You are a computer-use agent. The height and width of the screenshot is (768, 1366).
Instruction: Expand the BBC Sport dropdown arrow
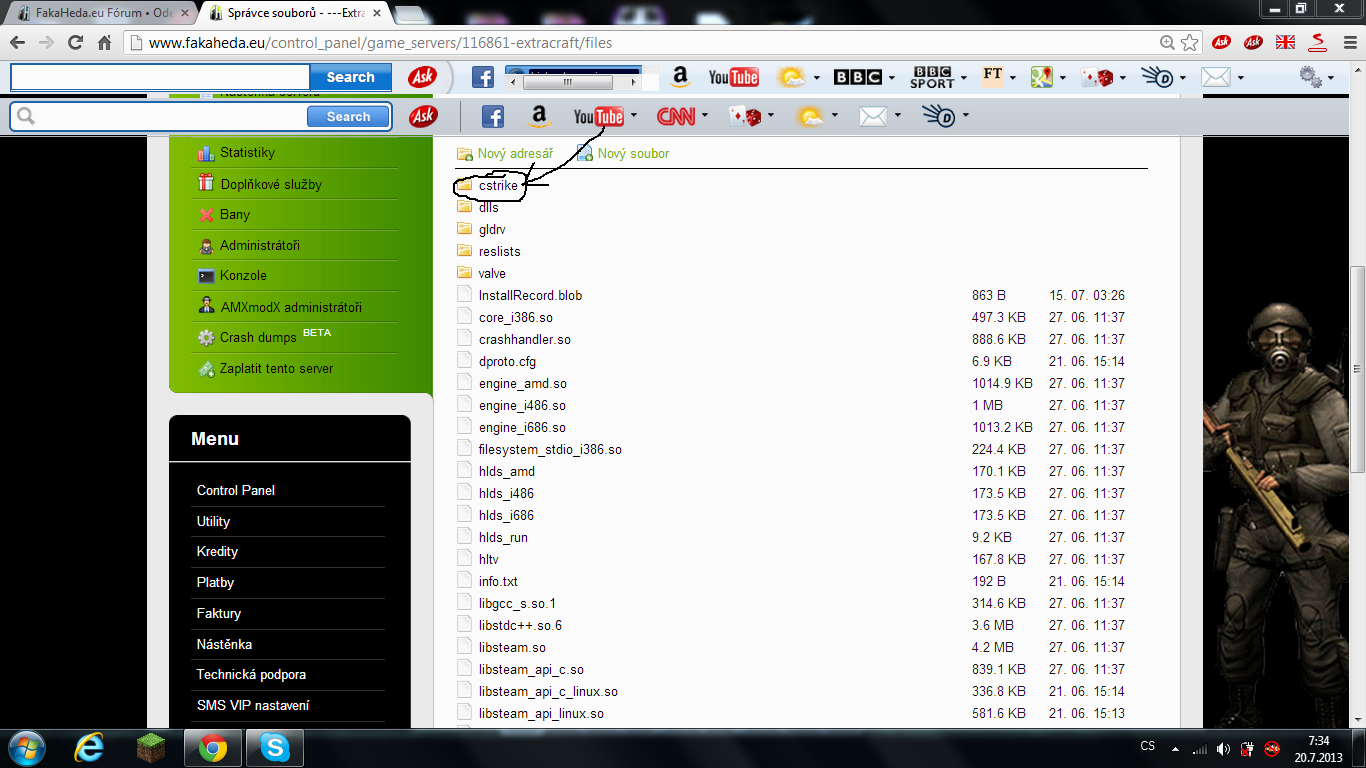pos(964,78)
